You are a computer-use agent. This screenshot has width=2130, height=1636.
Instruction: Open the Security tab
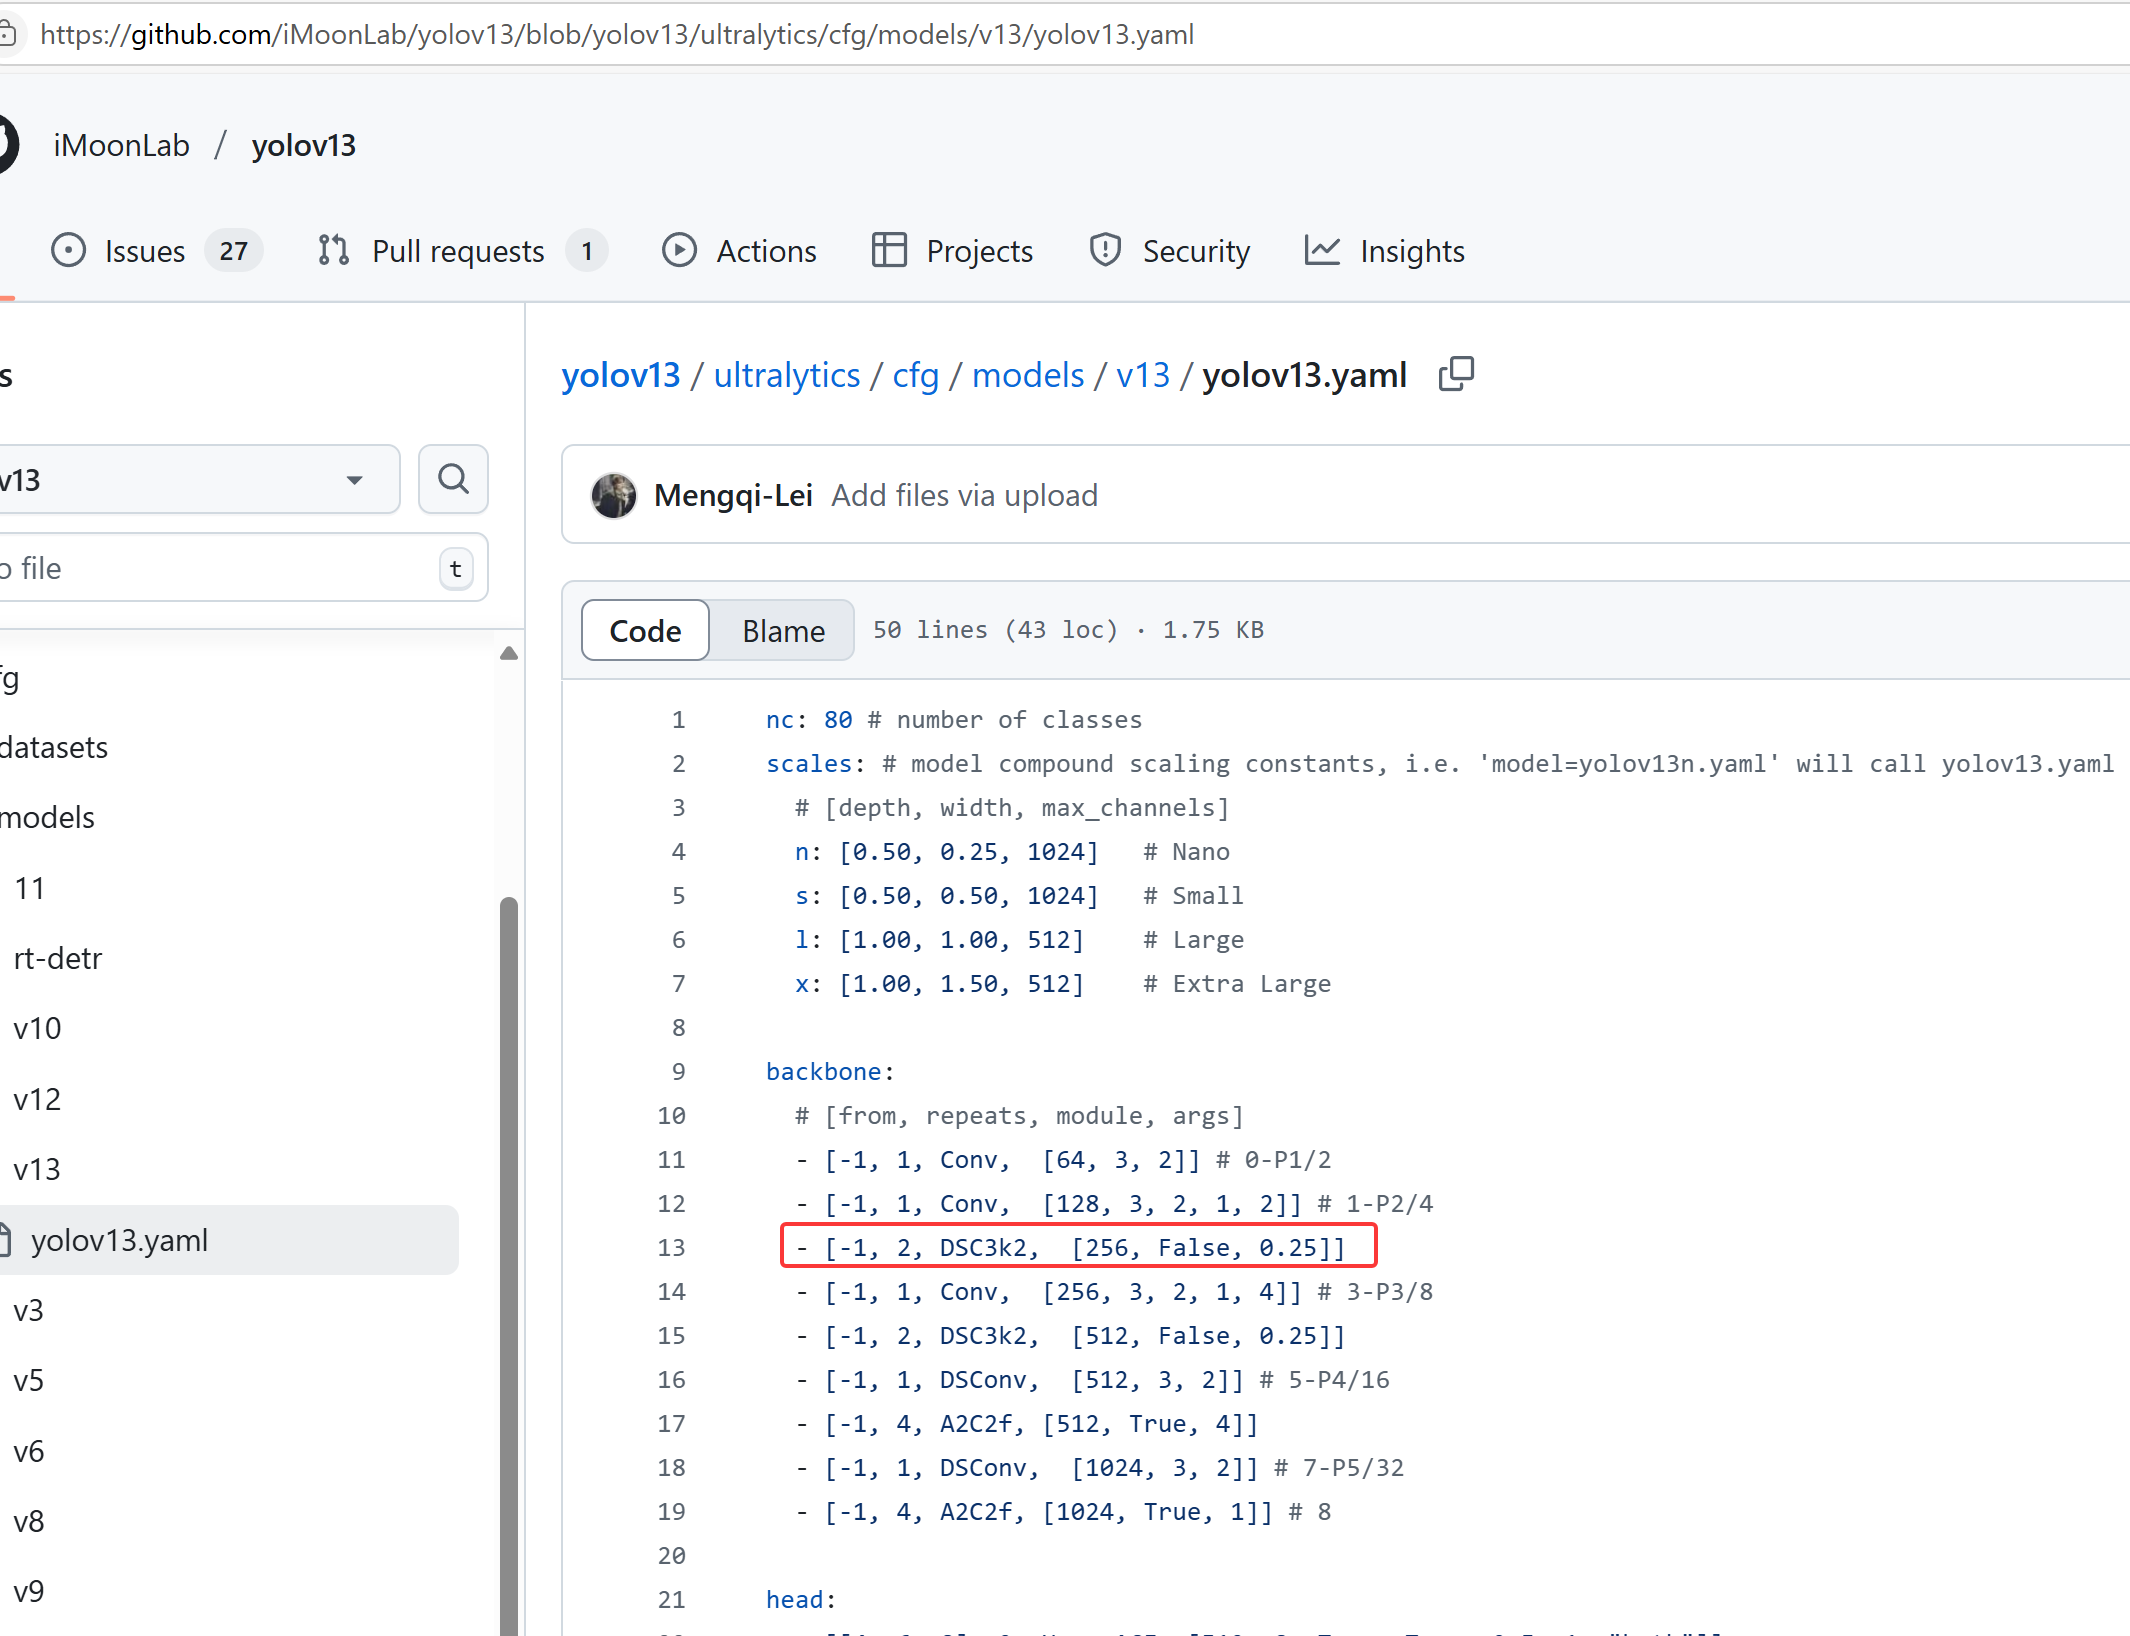point(1169,250)
